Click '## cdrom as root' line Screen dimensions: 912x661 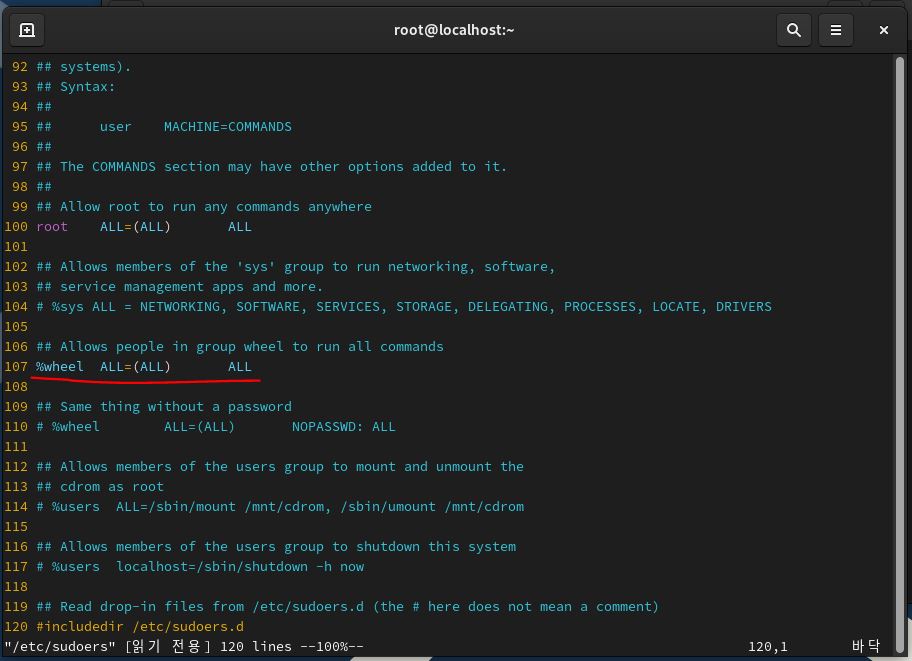[x=100, y=486]
